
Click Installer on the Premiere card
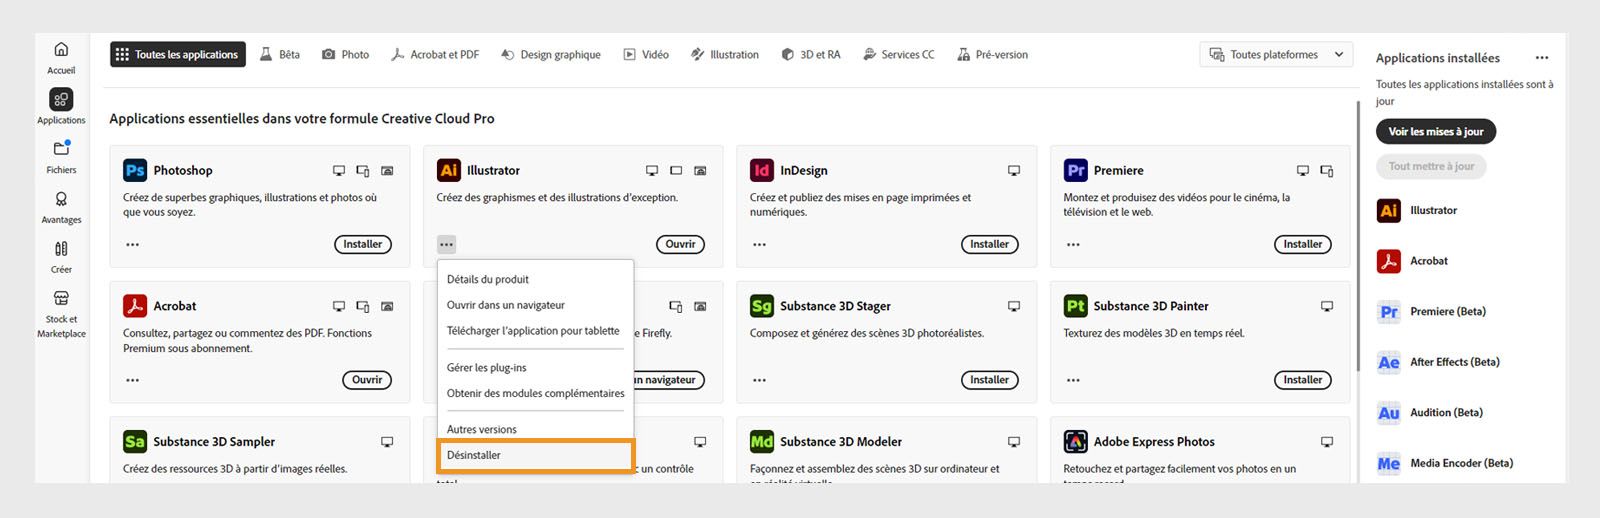pyautogui.click(x=1303, y=244)
